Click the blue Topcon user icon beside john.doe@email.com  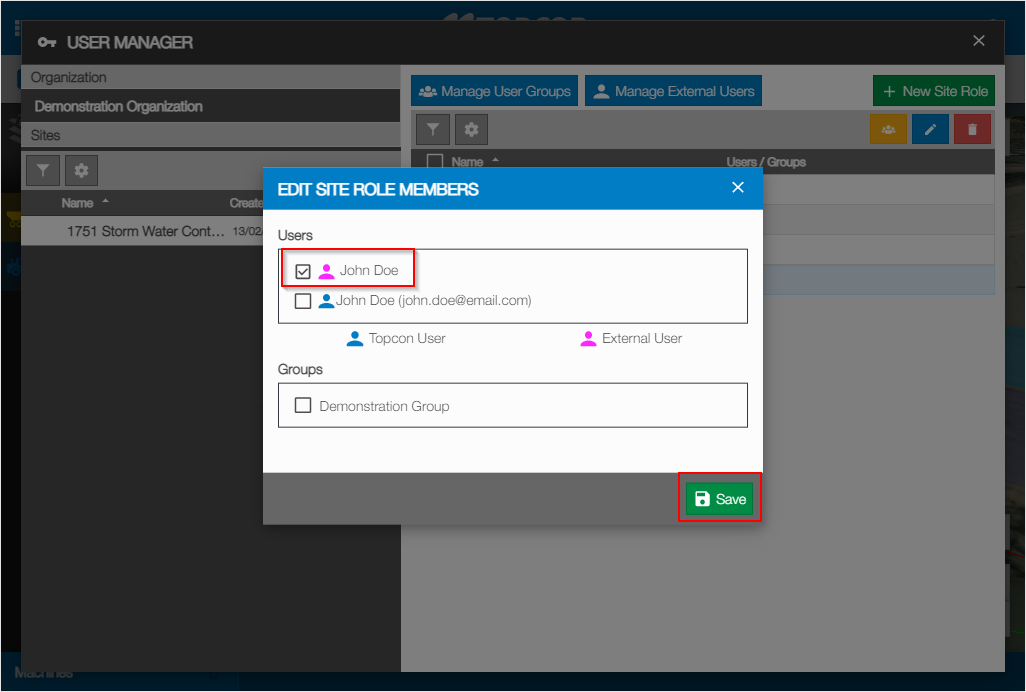click(x=326, y=301)
